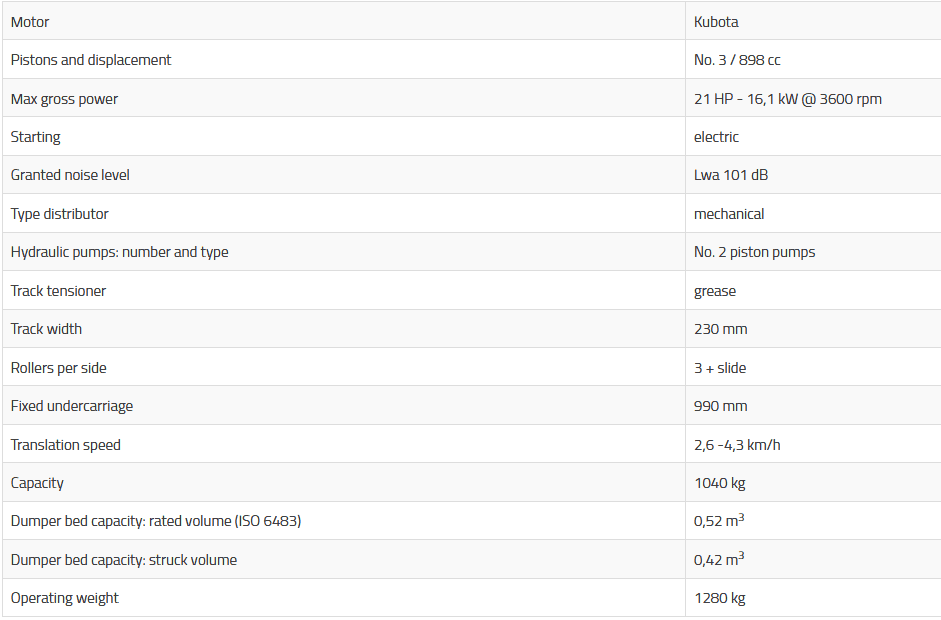Select the "No. 3 / 898 cc" value
This screenshot has height=620, width=941.
[737, 60]
